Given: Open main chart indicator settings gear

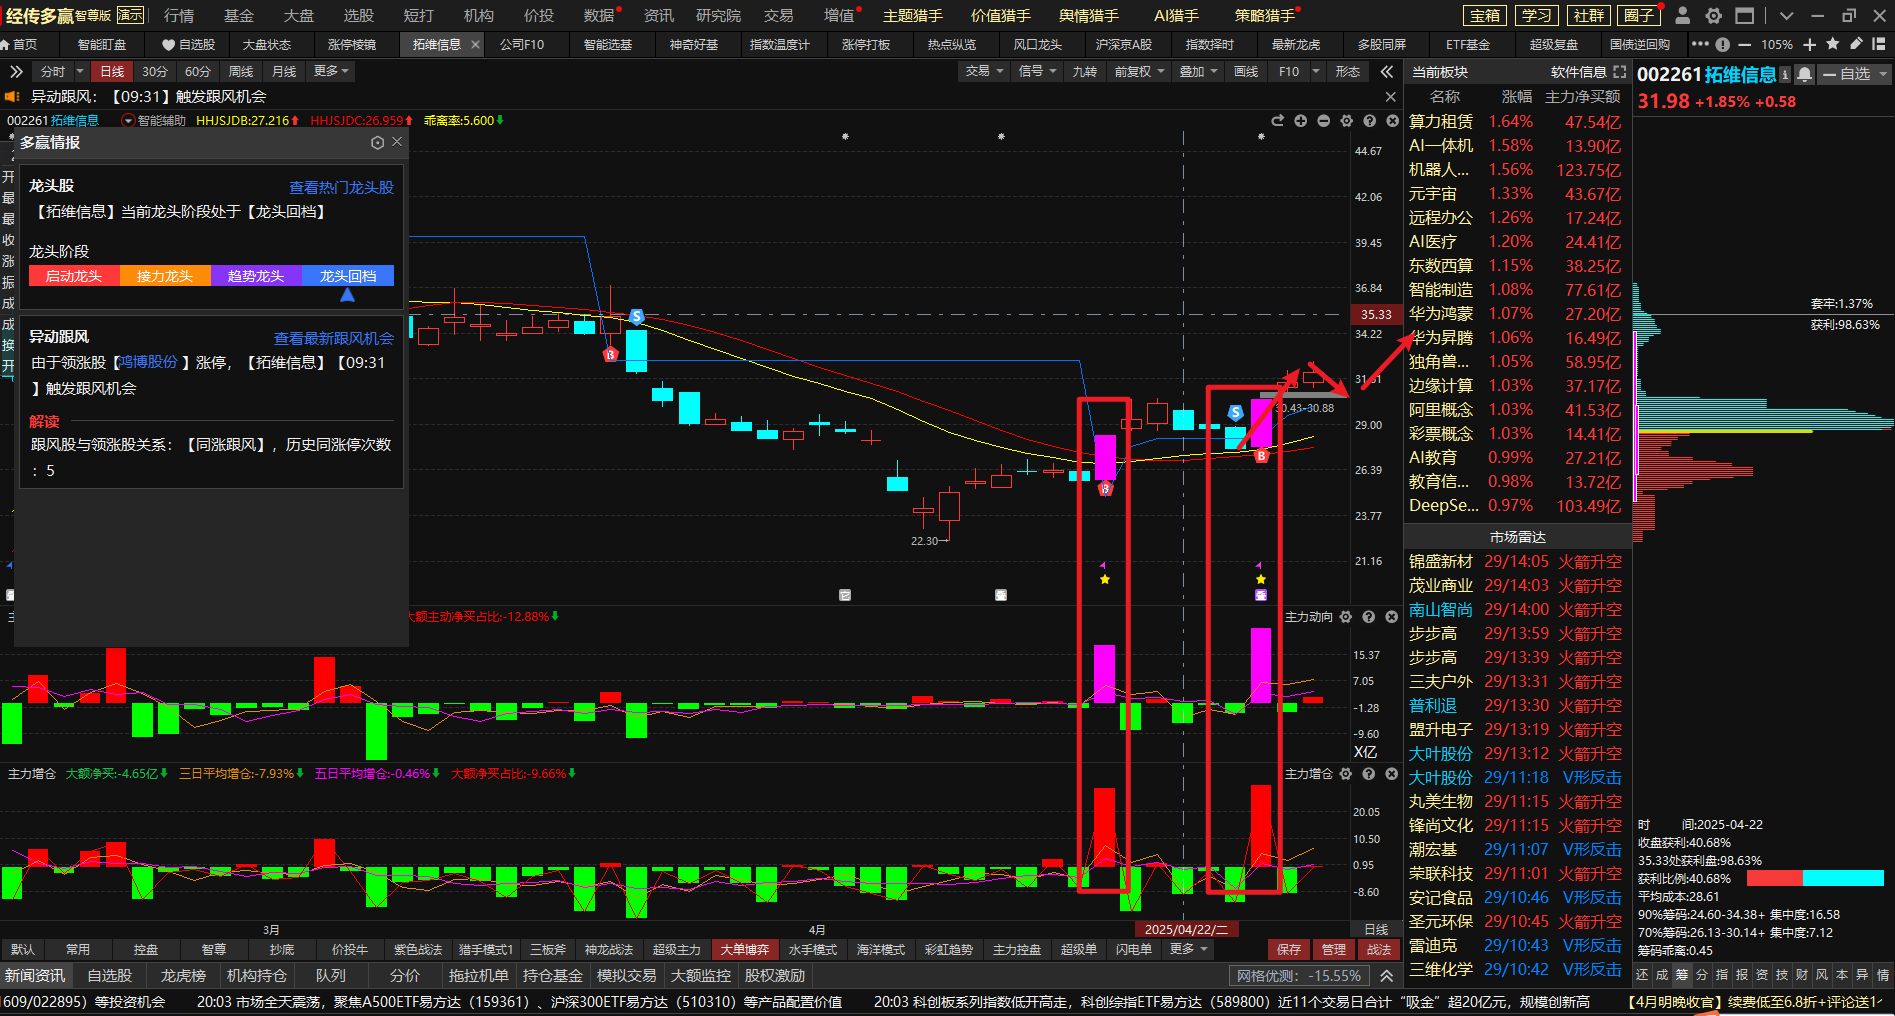Looking at the screenshot, I should (x=1346, y=121).
